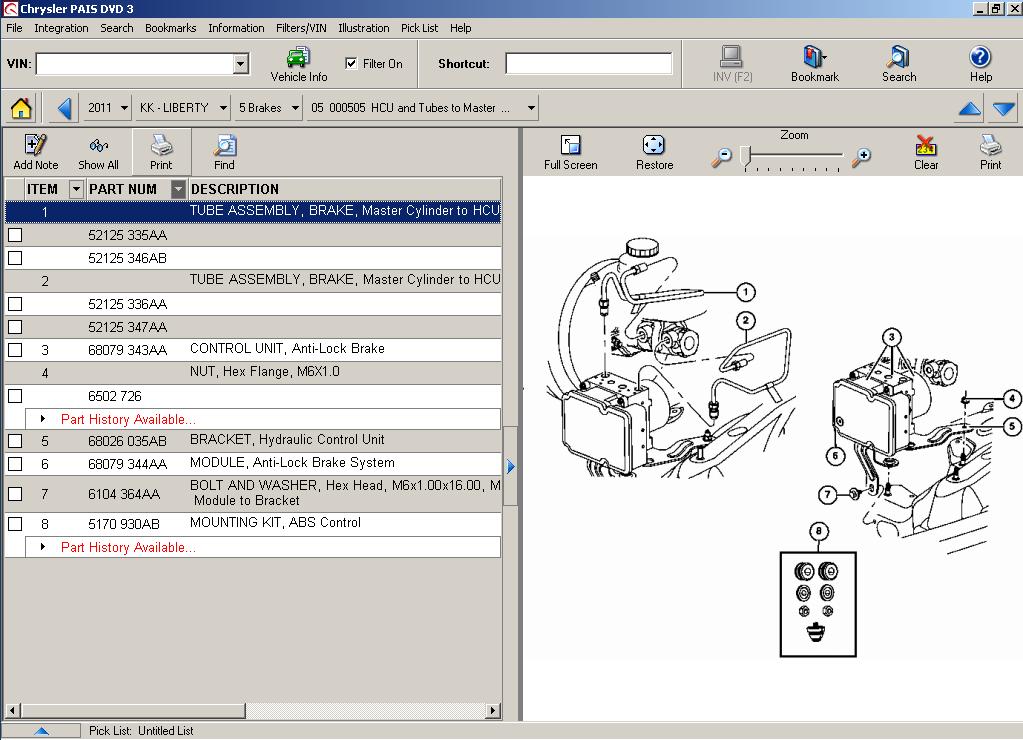Screen dimensions: 1023x740
Task: Open the Information menu
Action: tap(236, 28)
